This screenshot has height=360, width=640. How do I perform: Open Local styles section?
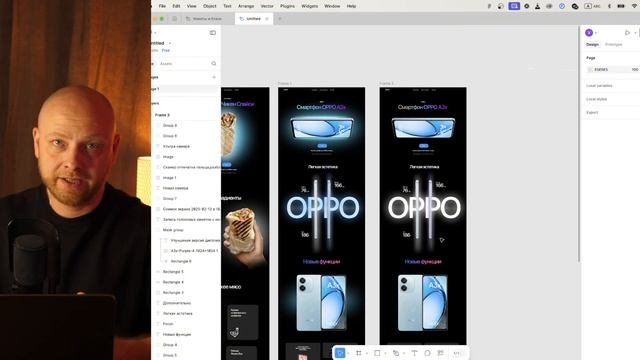tap(596, 99)
